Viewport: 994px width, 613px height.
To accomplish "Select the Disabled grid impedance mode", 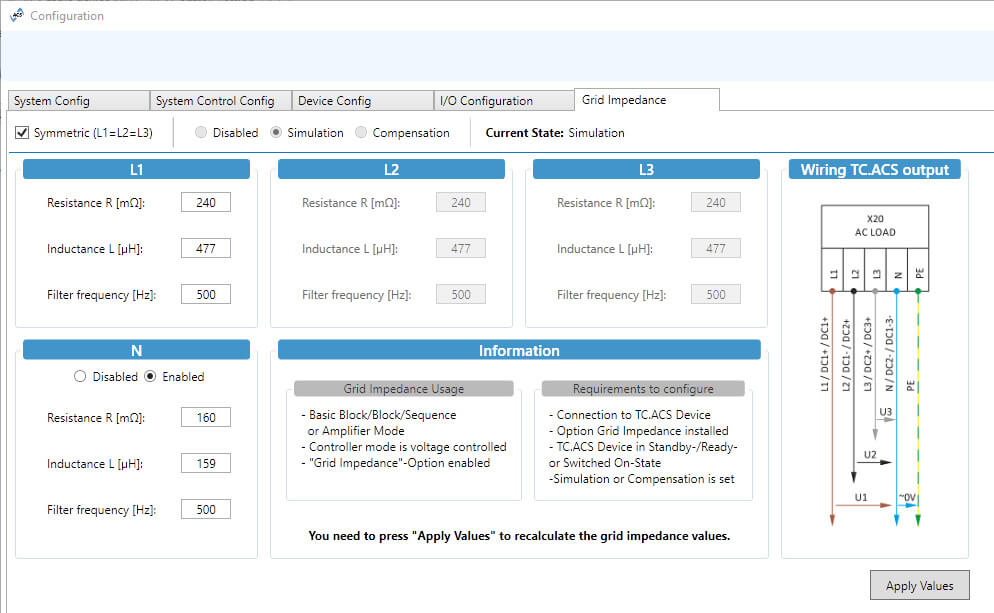I will pyautogui.click(x=202, y=133).
